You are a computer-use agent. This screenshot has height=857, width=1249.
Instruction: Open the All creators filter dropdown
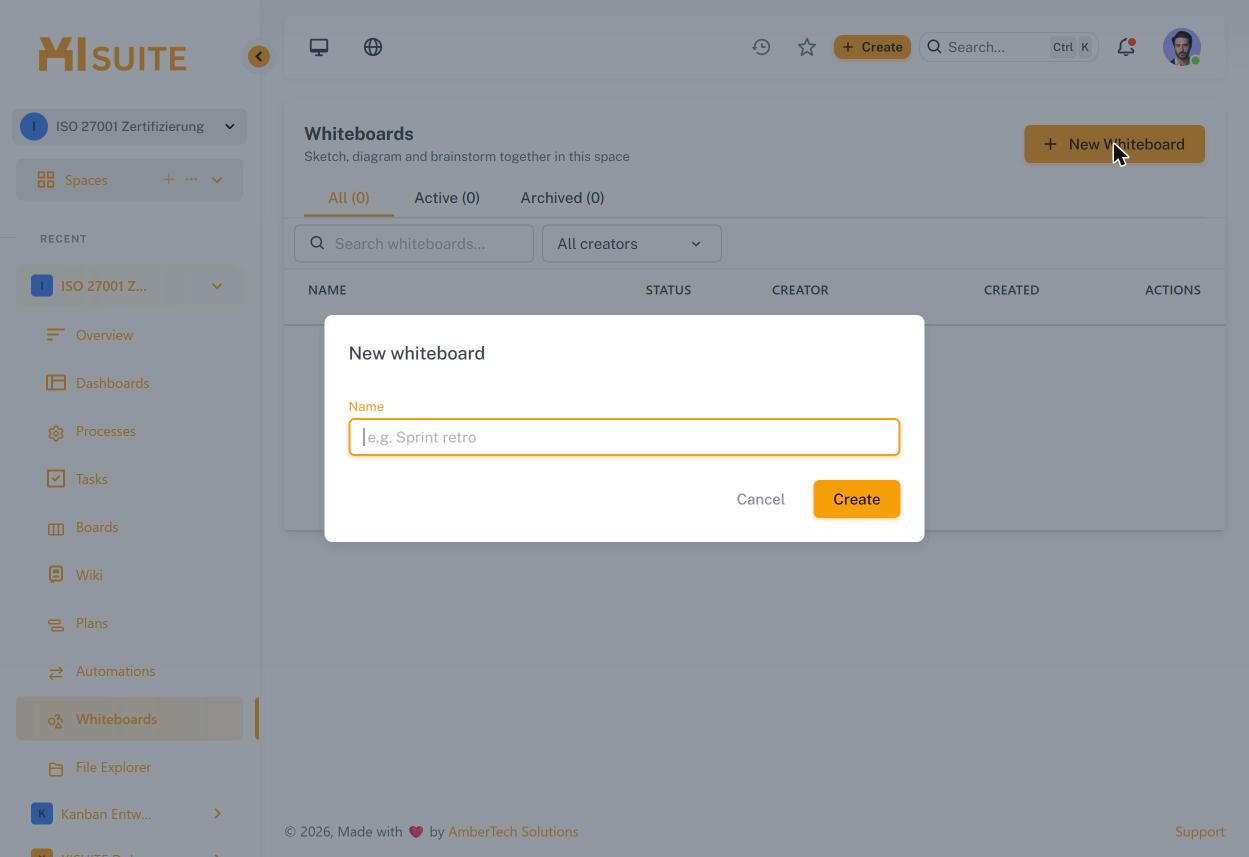pyautogui.click(x=632, y=244)
